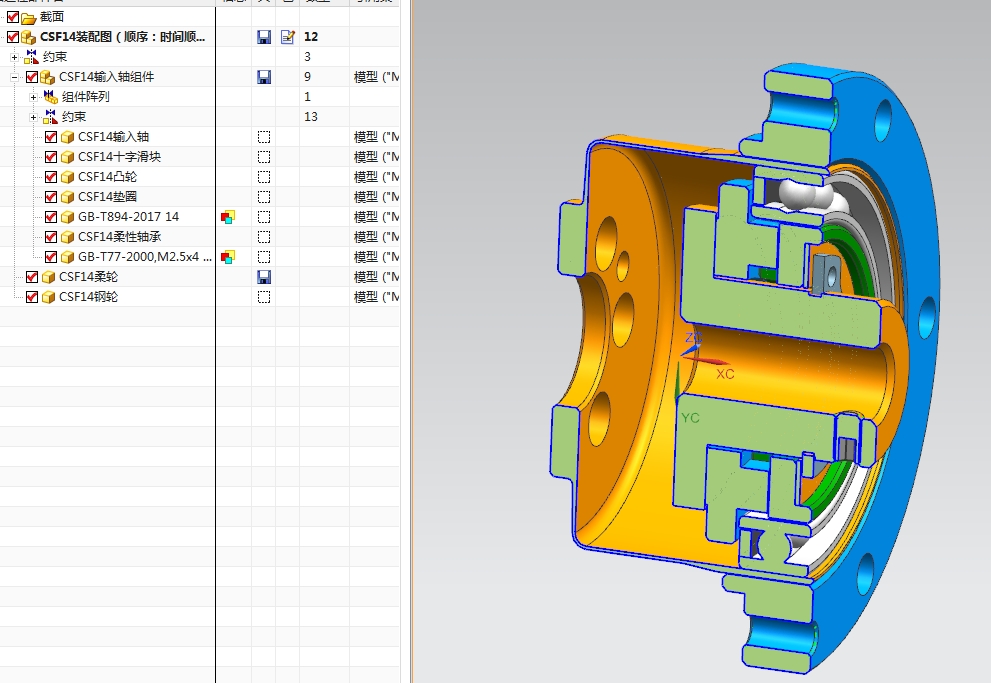Viewport: 991px width, 683px height.
Task: Click the top-level 约束 constraints icon
Action: pos(32,57)
